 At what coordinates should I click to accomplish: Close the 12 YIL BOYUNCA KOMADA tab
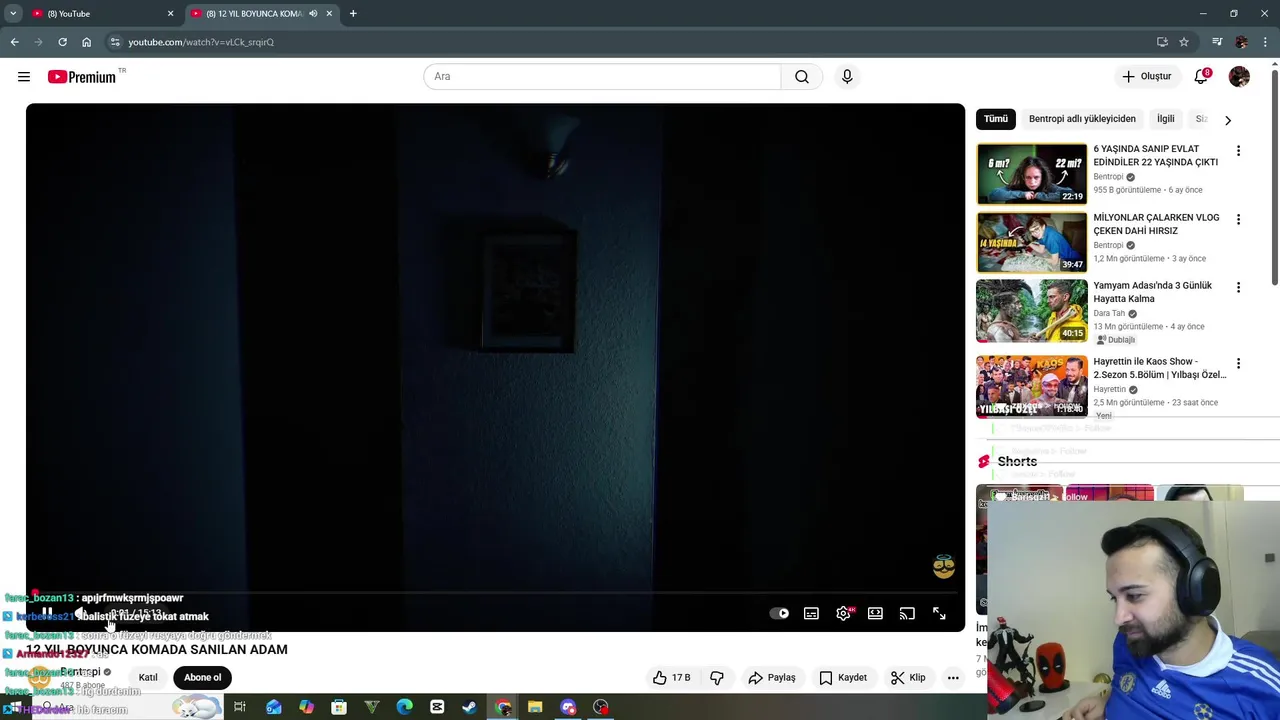(329, 14)
